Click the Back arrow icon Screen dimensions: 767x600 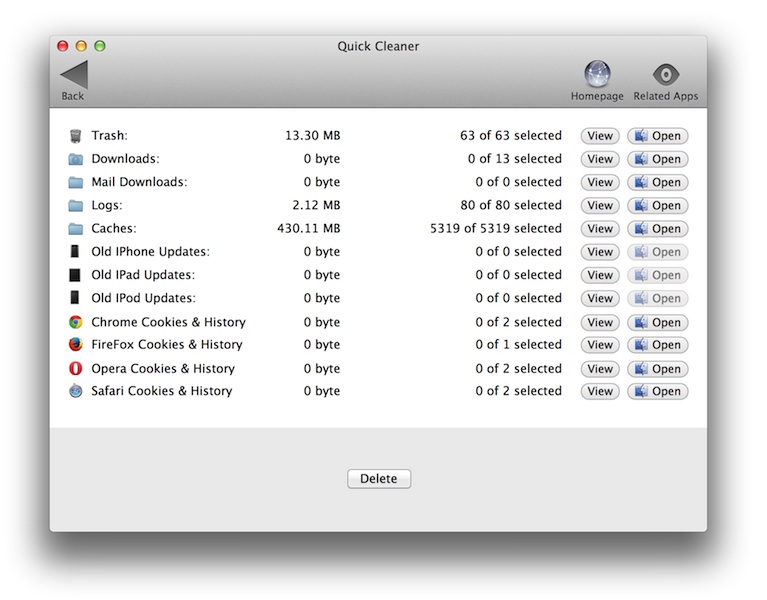tap(74, 75)
